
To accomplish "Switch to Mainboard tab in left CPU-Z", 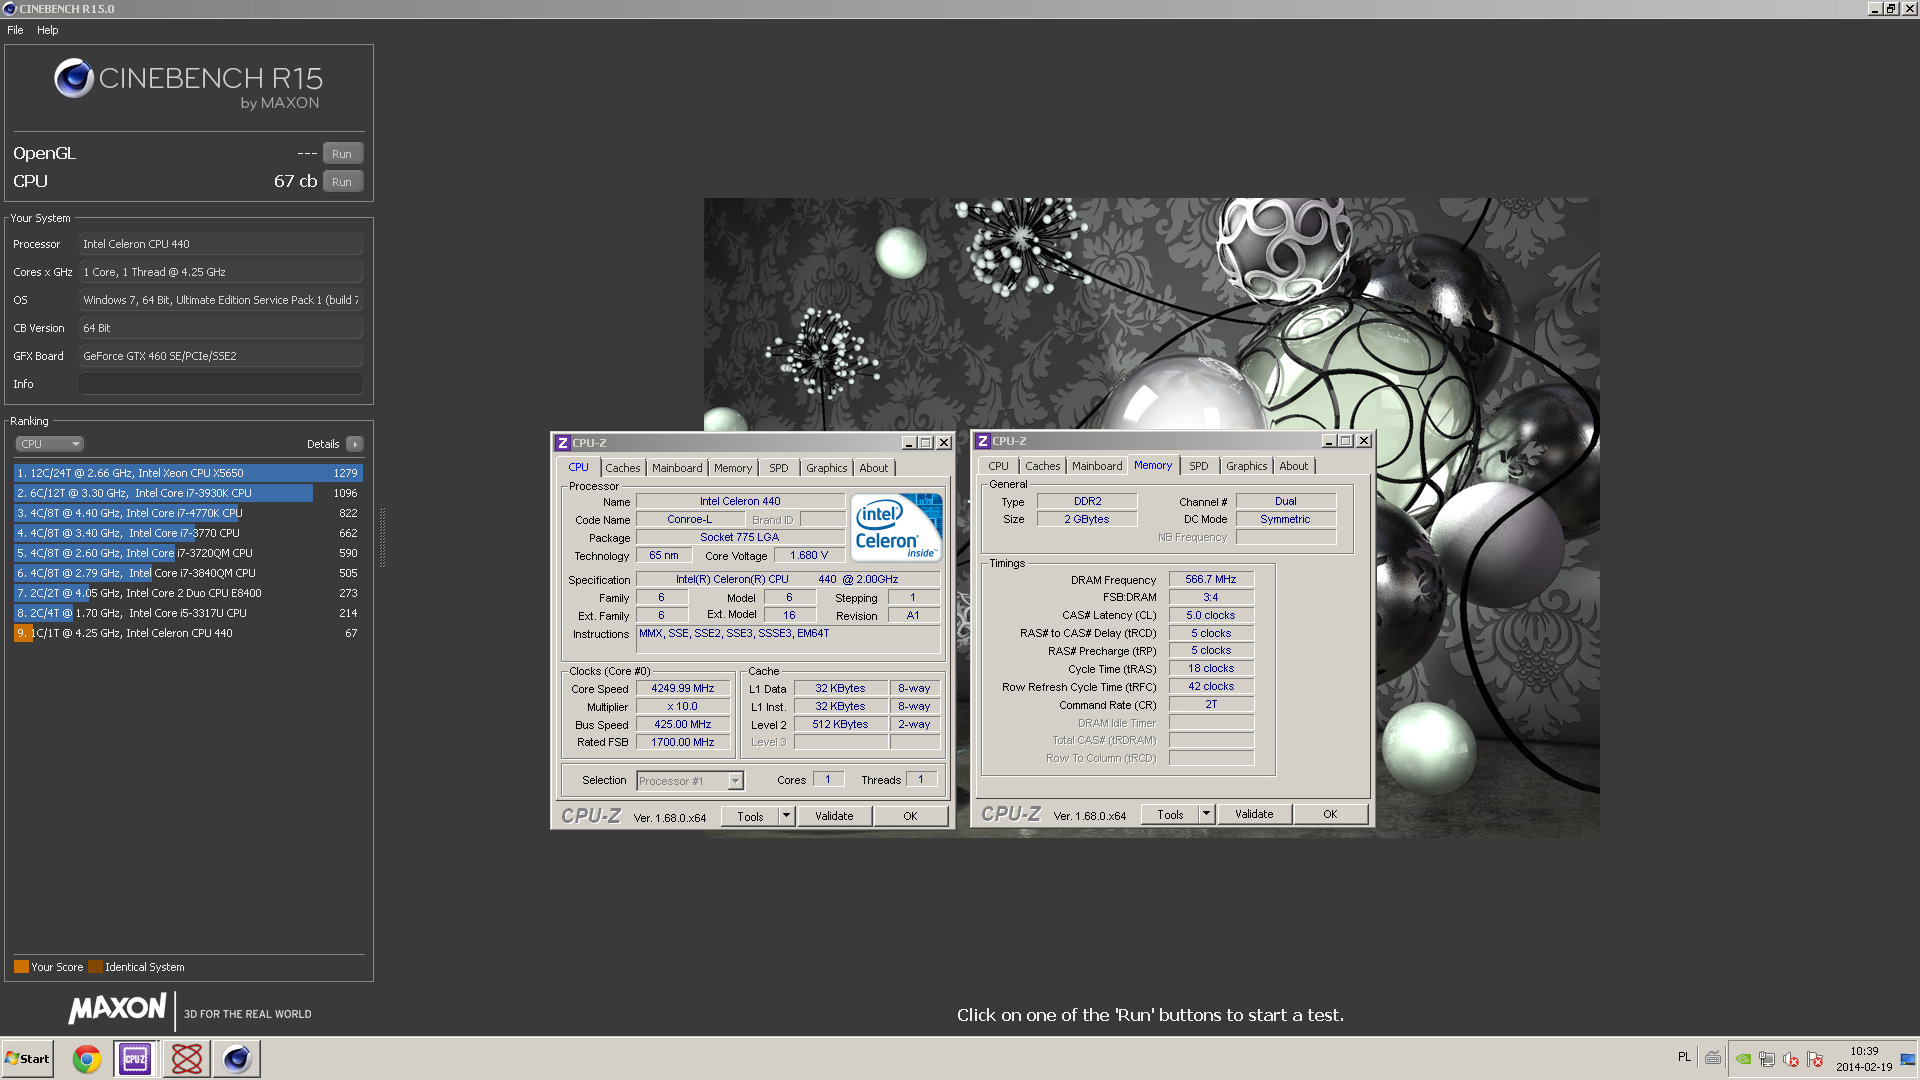I will (x=677, y=468).
